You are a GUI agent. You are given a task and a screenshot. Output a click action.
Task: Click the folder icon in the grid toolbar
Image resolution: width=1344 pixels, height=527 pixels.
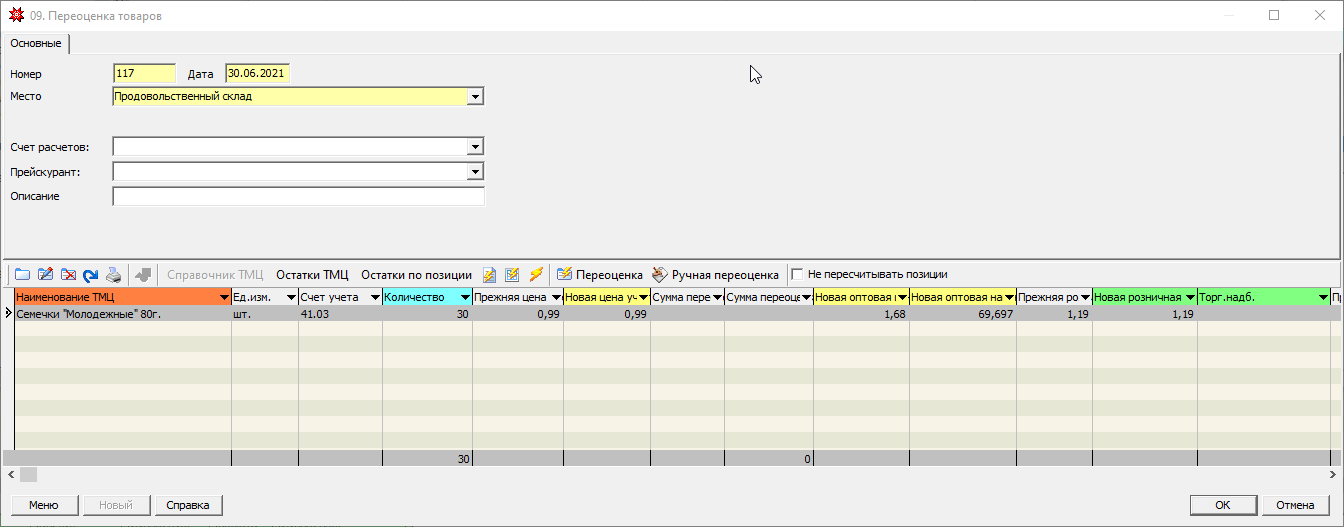pyautogui.click(x=22, y=274)
